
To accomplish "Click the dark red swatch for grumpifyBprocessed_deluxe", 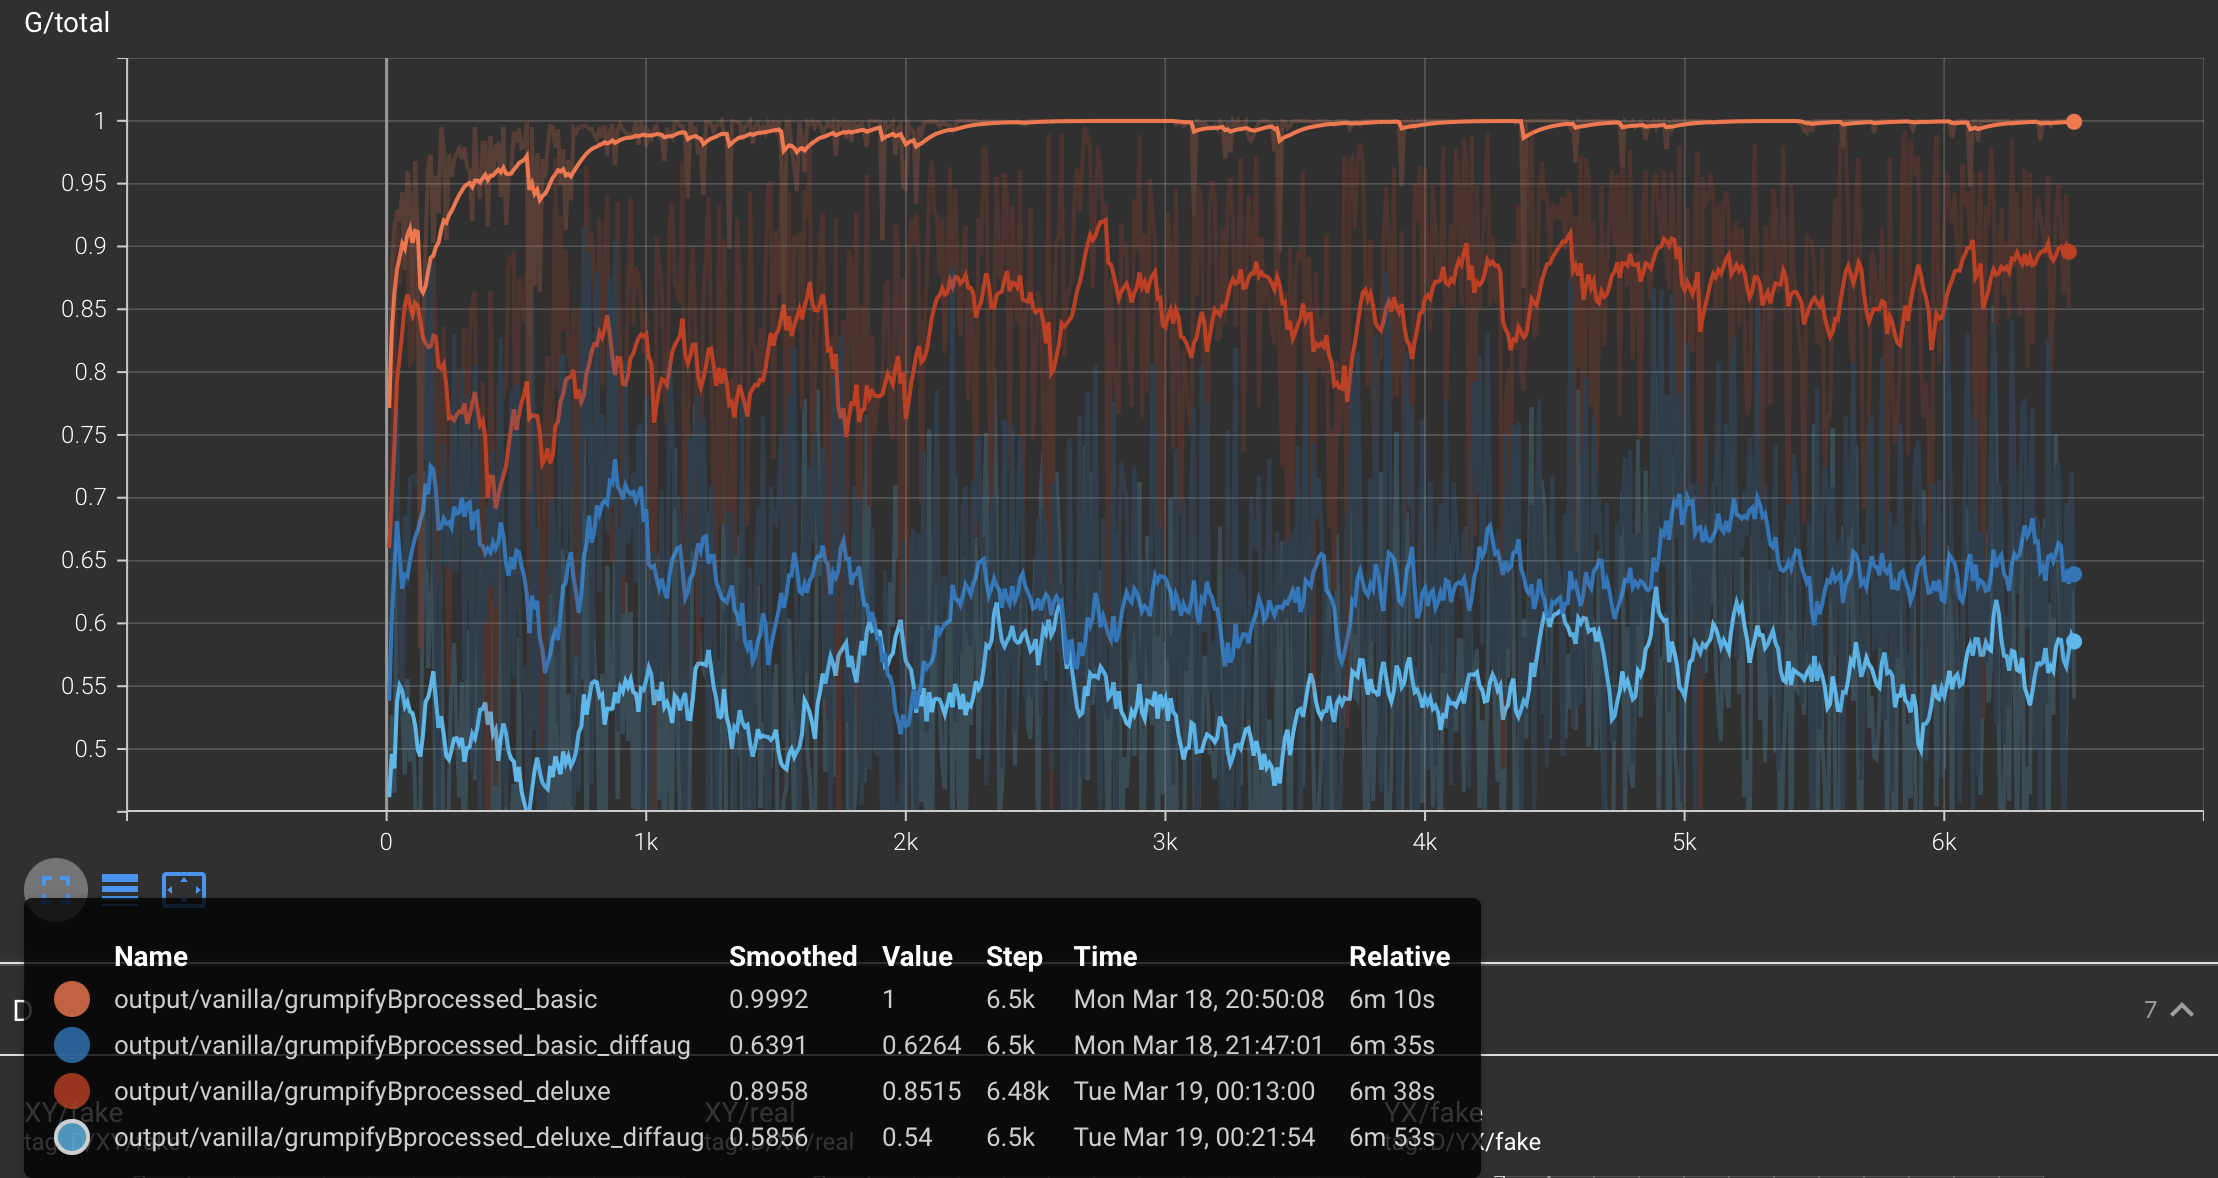I will click(x=72, y=1091).
